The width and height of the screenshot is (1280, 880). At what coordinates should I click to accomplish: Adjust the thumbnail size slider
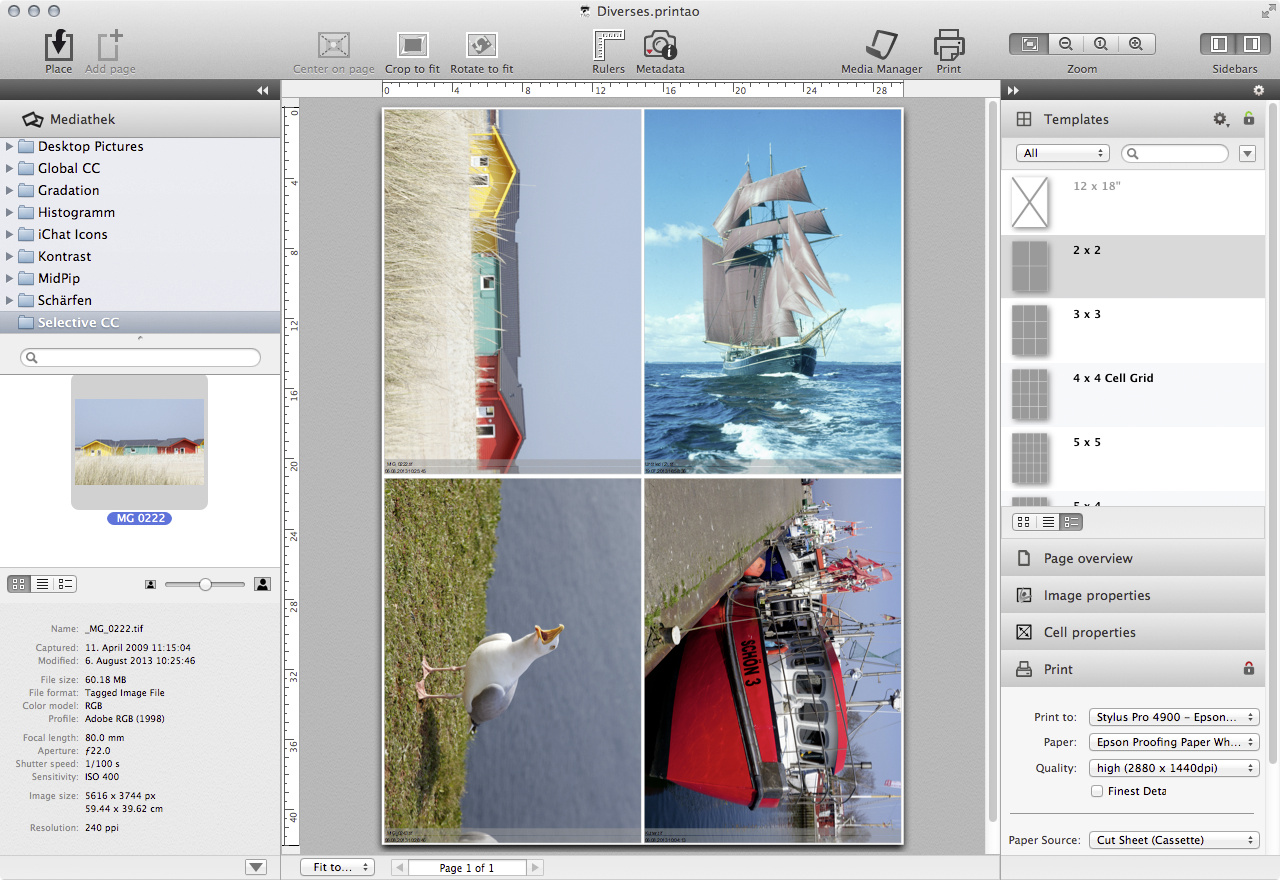tap(205, 584)
